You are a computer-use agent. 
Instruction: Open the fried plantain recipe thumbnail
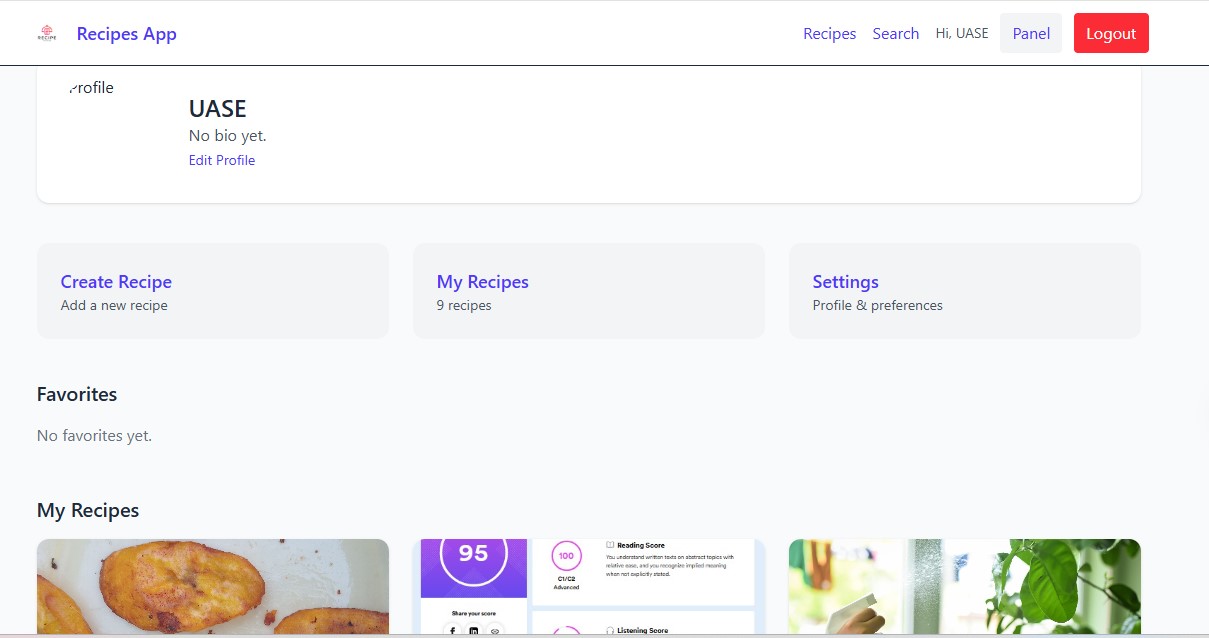pos(212,587)
